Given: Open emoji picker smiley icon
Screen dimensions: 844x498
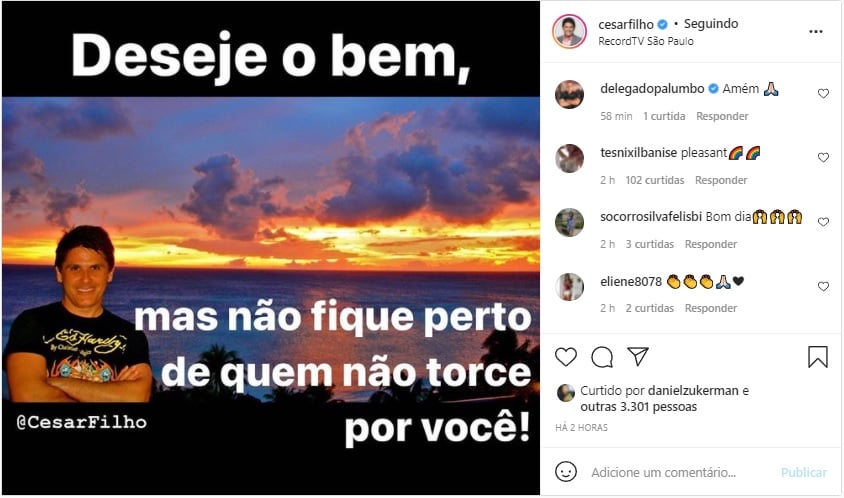Looking at the screenshot, I should 566,472.
